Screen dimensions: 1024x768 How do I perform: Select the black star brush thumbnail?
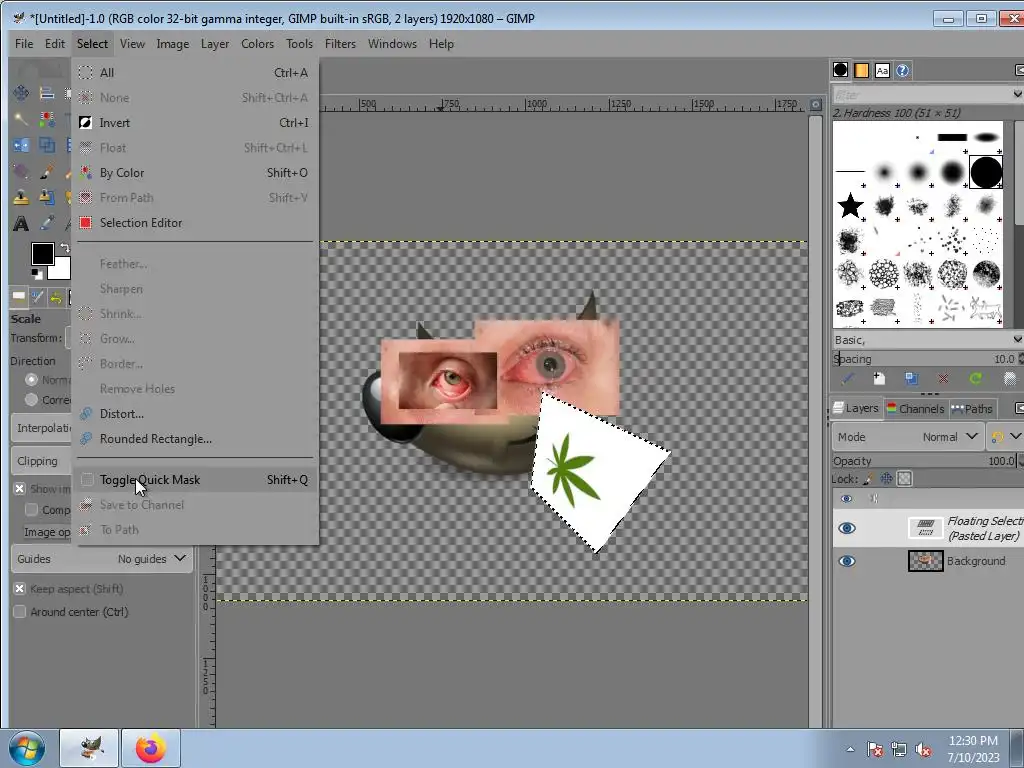click(x=850, y=206)
